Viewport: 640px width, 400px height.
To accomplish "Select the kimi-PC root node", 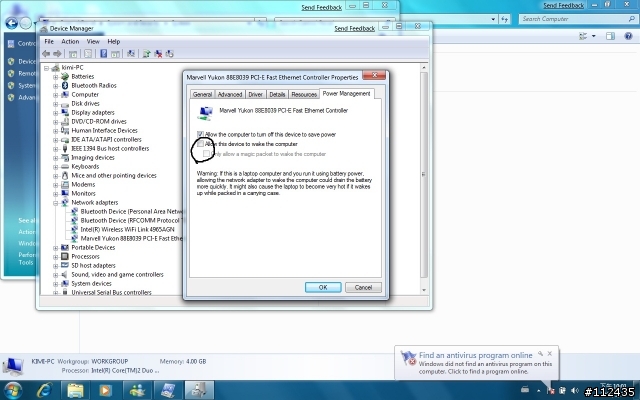I will [72, 68].
